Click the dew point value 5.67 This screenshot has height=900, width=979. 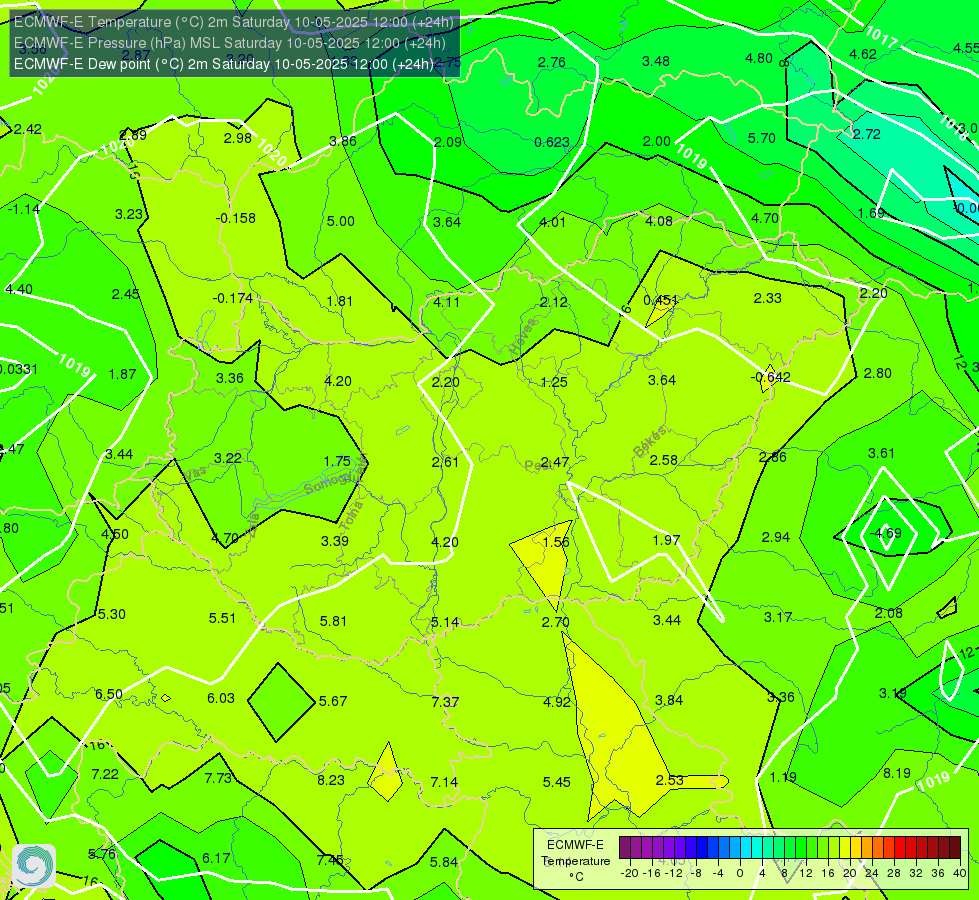[x=333, y=701]
